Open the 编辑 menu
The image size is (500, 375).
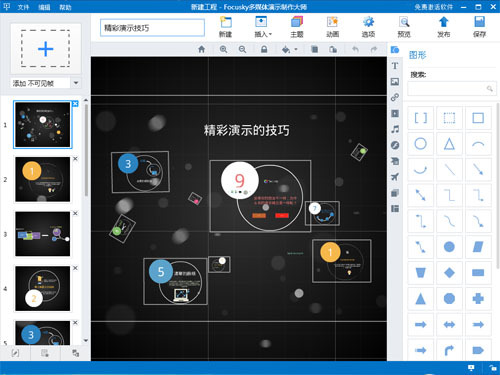coord(44,7)
